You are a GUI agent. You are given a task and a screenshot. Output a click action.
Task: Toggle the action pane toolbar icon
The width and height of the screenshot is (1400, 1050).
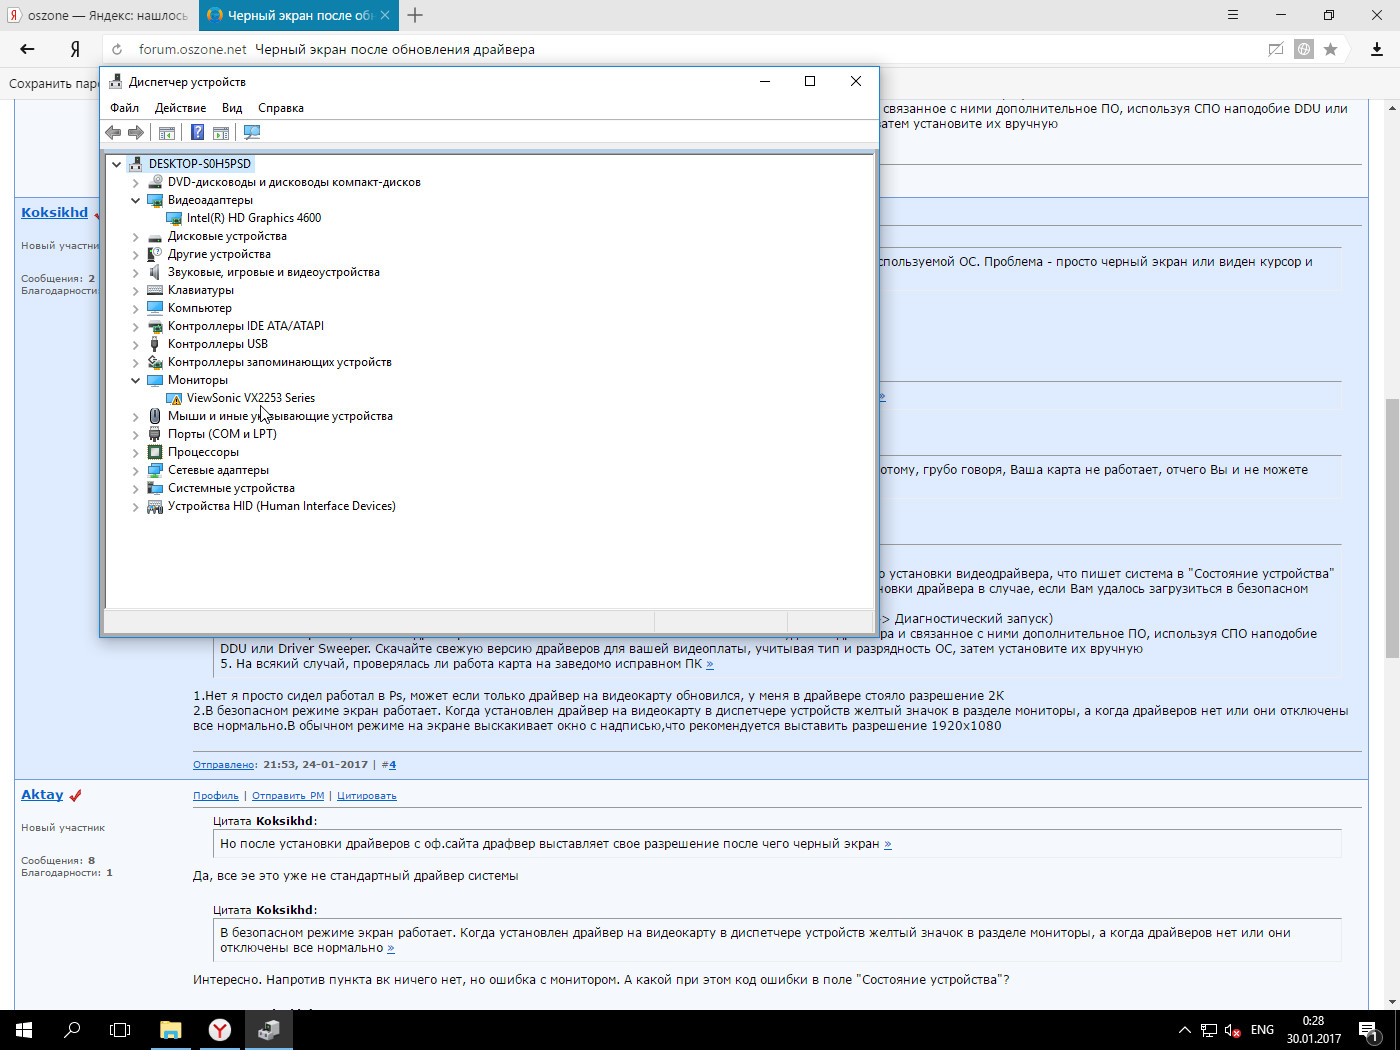[221, 132]
